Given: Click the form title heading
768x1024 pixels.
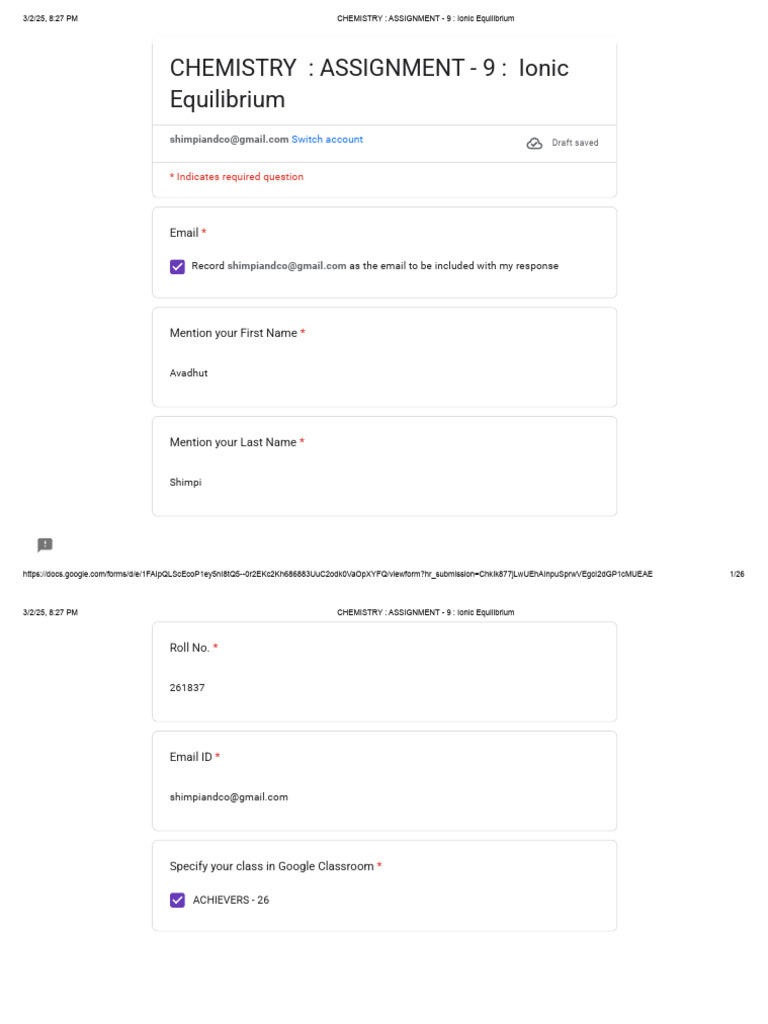Looking at the screenshot, I should point(369,83).
